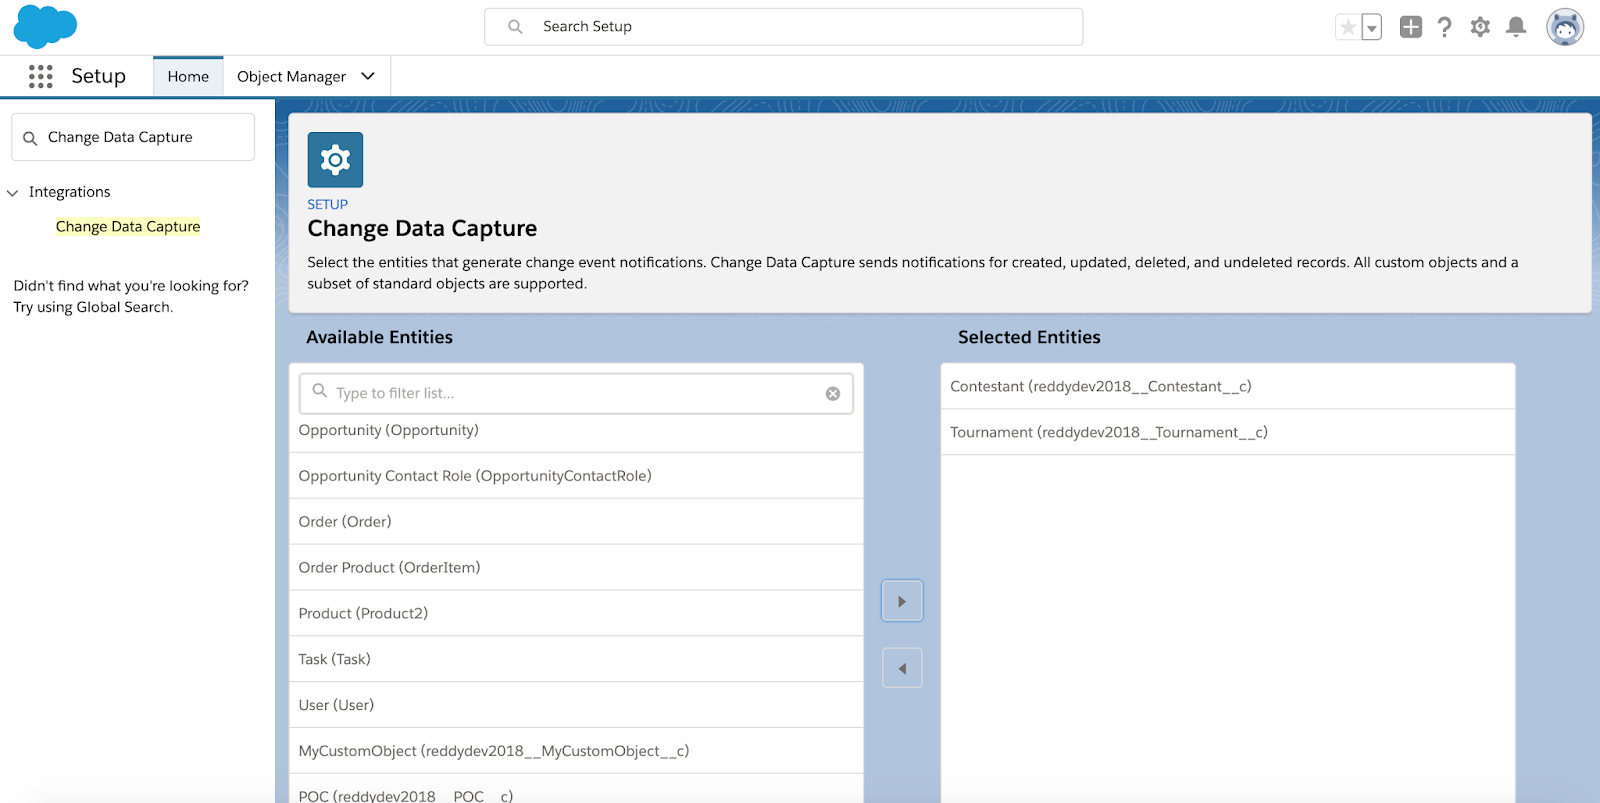Expand the Object Manager chevron menu
This screenshot has height=803, width=1600.
[368, 76]
